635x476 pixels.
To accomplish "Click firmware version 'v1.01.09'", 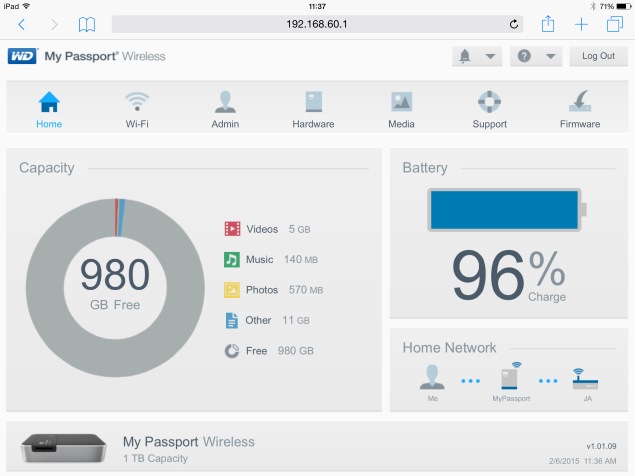I will click(x=601, y=446).
